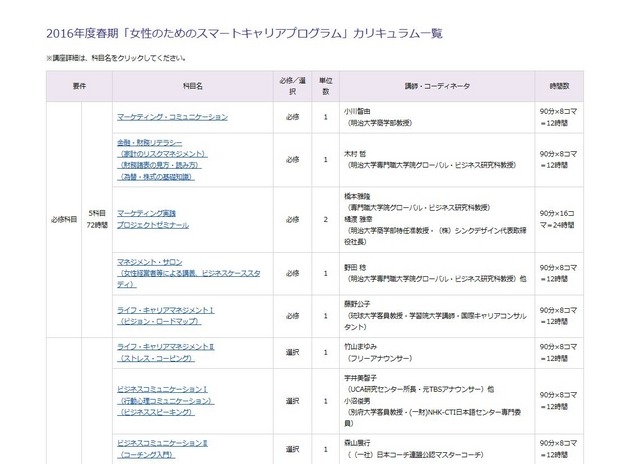This screenshot has height=464, width=640.
Task: Click 選択 in the ライフ・キャリアマネジメントⅡ row
Action: tap(293, 352)
